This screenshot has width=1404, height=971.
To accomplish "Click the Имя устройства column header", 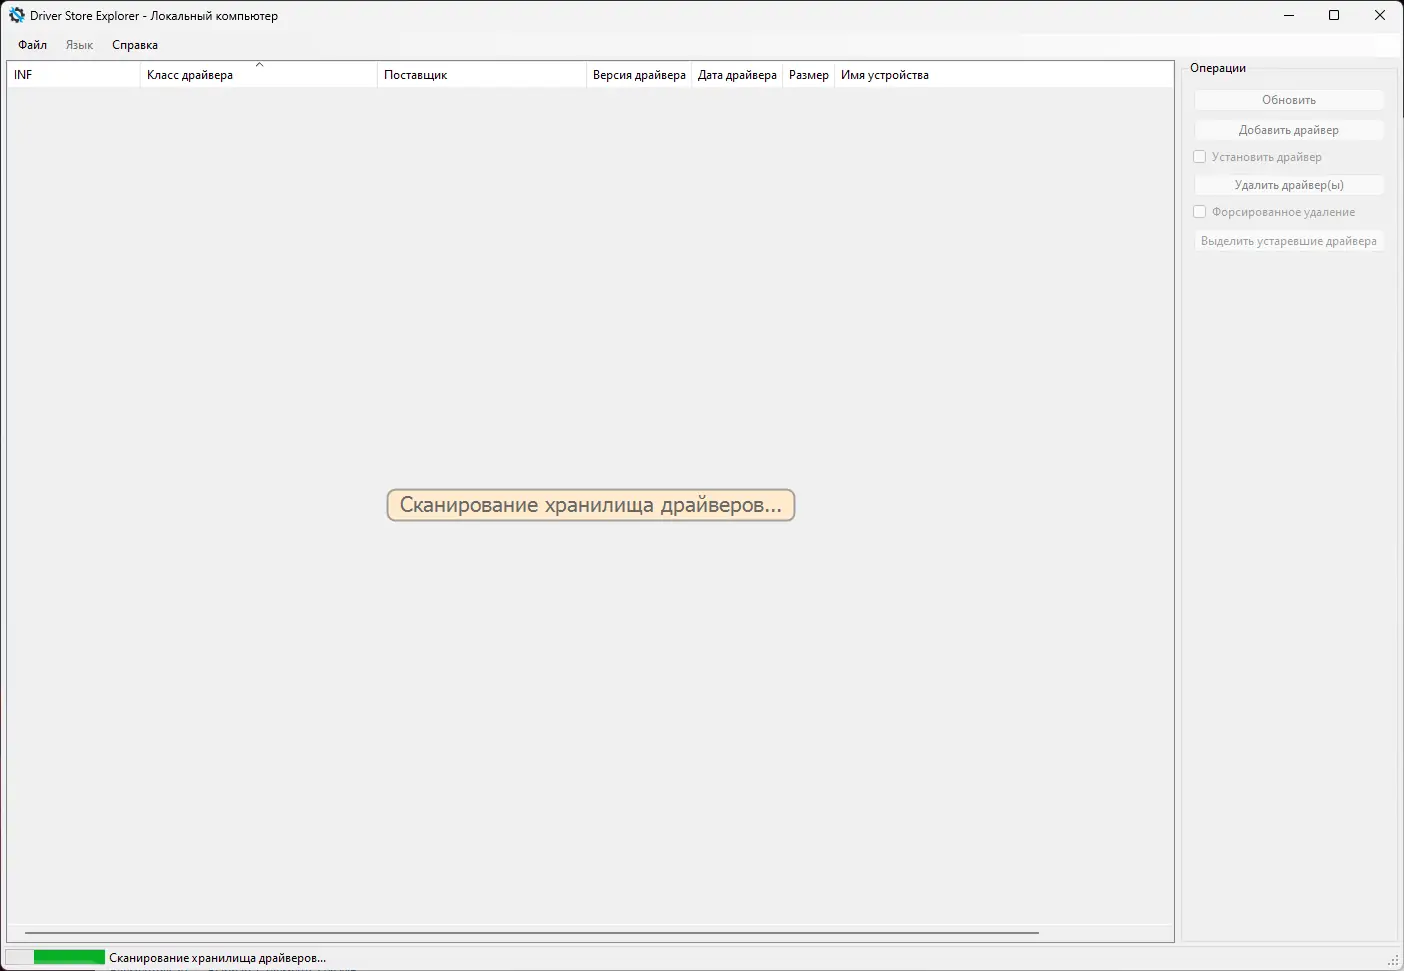I will click(x=885, y=74).
